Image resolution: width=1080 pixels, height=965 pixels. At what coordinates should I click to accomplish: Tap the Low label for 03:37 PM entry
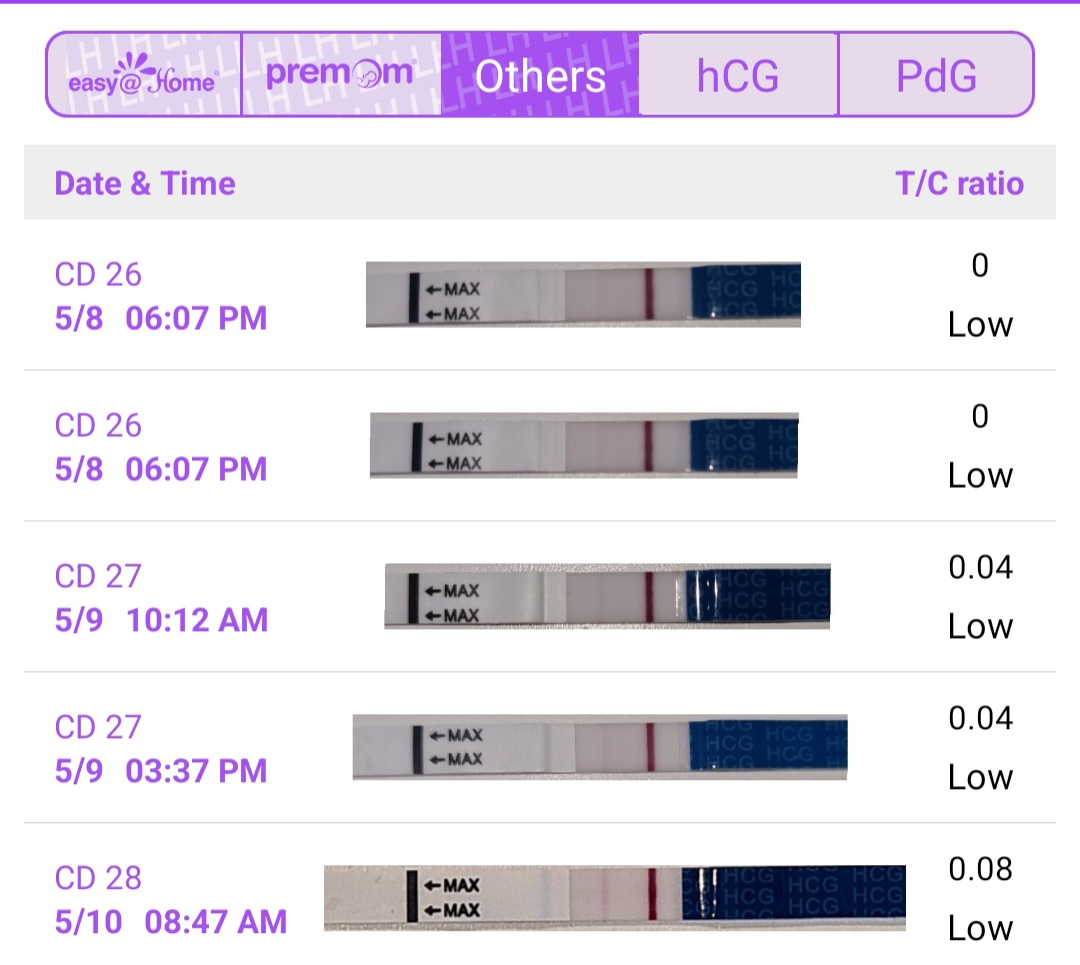tap(980, 778)
